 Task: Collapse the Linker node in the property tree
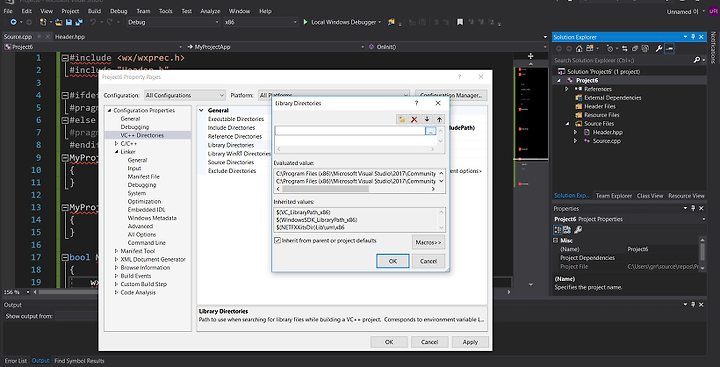[x=116, y=152]
